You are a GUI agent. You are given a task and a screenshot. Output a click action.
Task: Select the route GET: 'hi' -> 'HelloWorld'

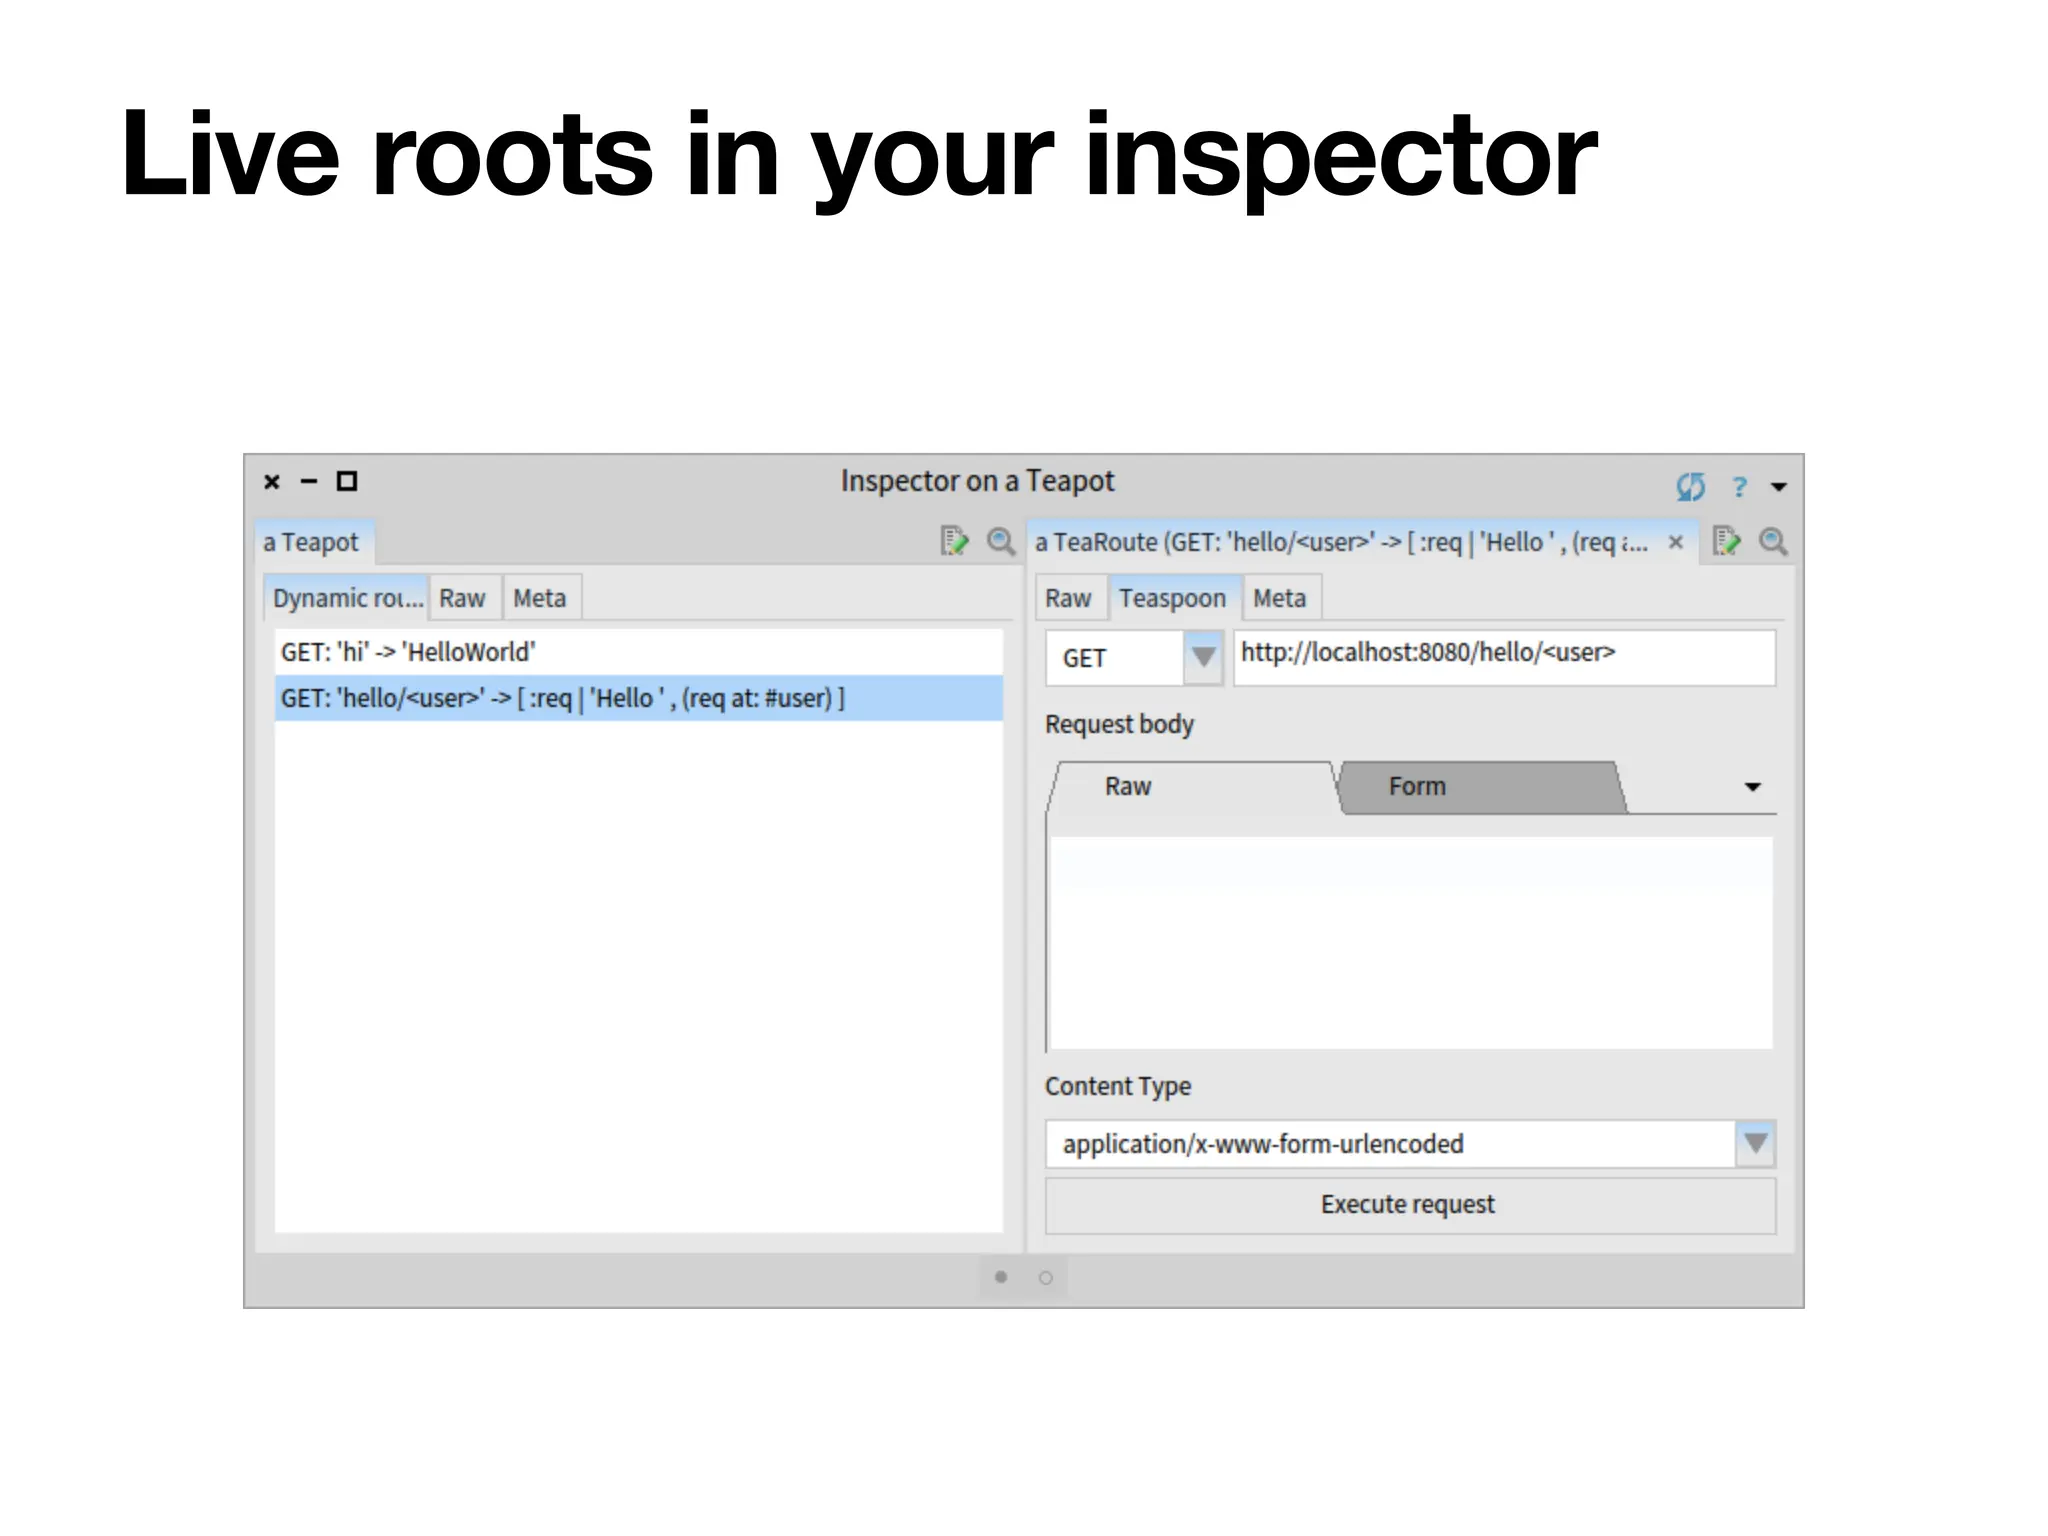point(638,652)
